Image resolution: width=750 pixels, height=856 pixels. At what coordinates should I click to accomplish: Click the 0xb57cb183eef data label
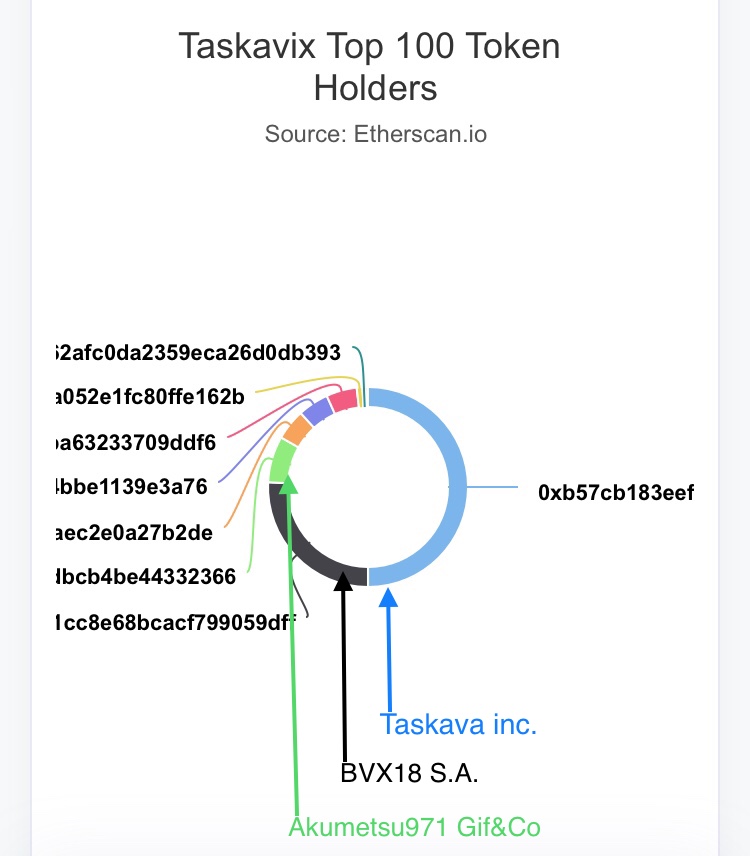(x=615, y=492)
